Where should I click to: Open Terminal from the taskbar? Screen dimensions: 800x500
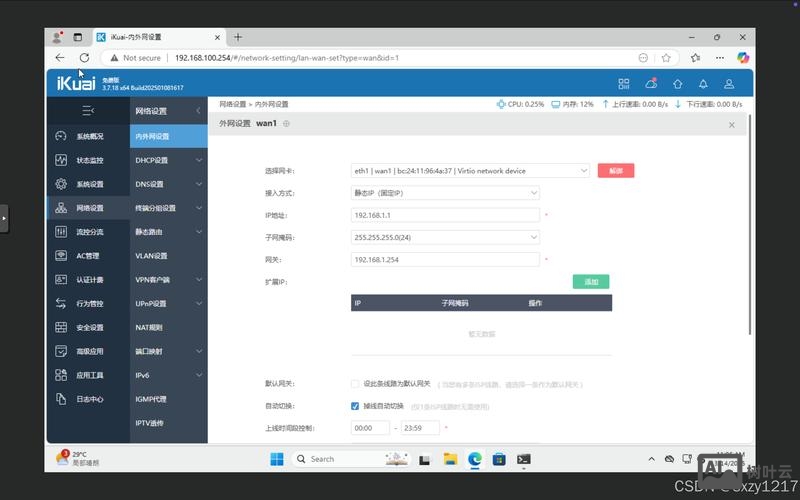click(x=523, y=459)
